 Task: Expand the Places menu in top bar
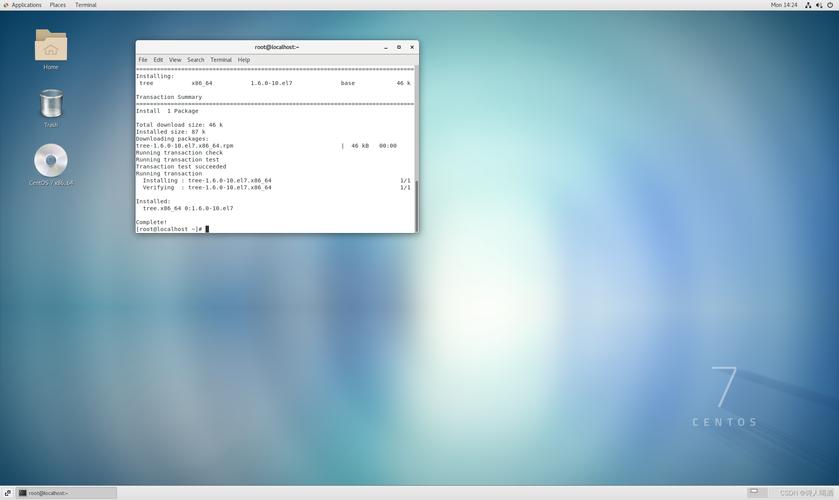pyautogui.click(x=58, y=5)
